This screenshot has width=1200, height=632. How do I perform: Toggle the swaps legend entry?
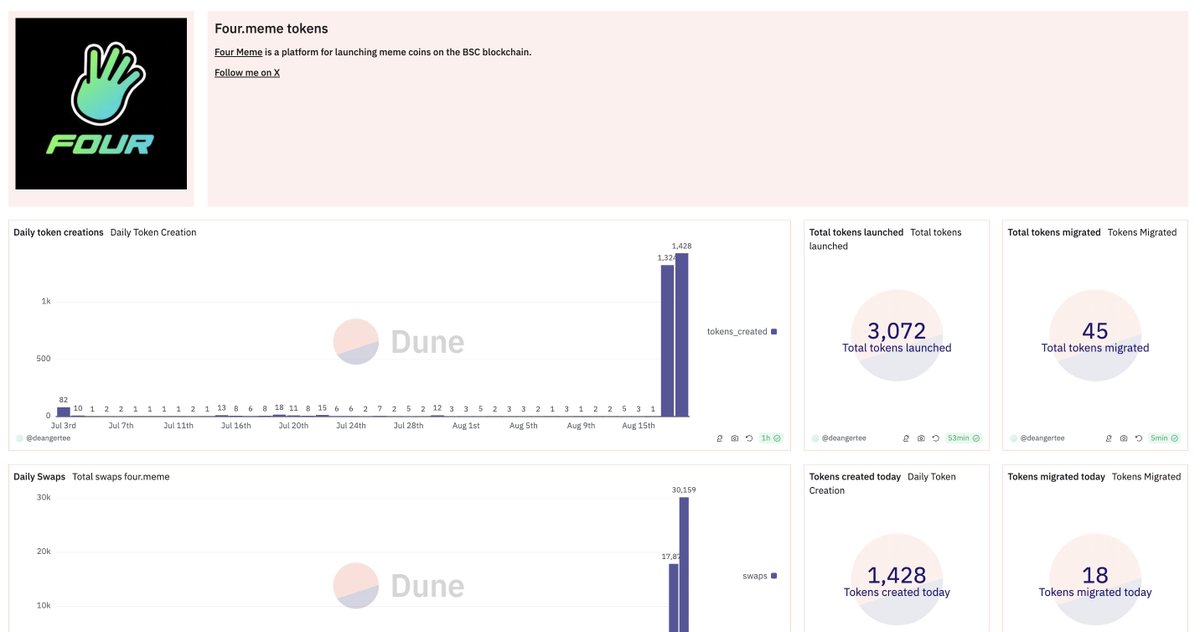pyautogui.click(x=759, y=576)
